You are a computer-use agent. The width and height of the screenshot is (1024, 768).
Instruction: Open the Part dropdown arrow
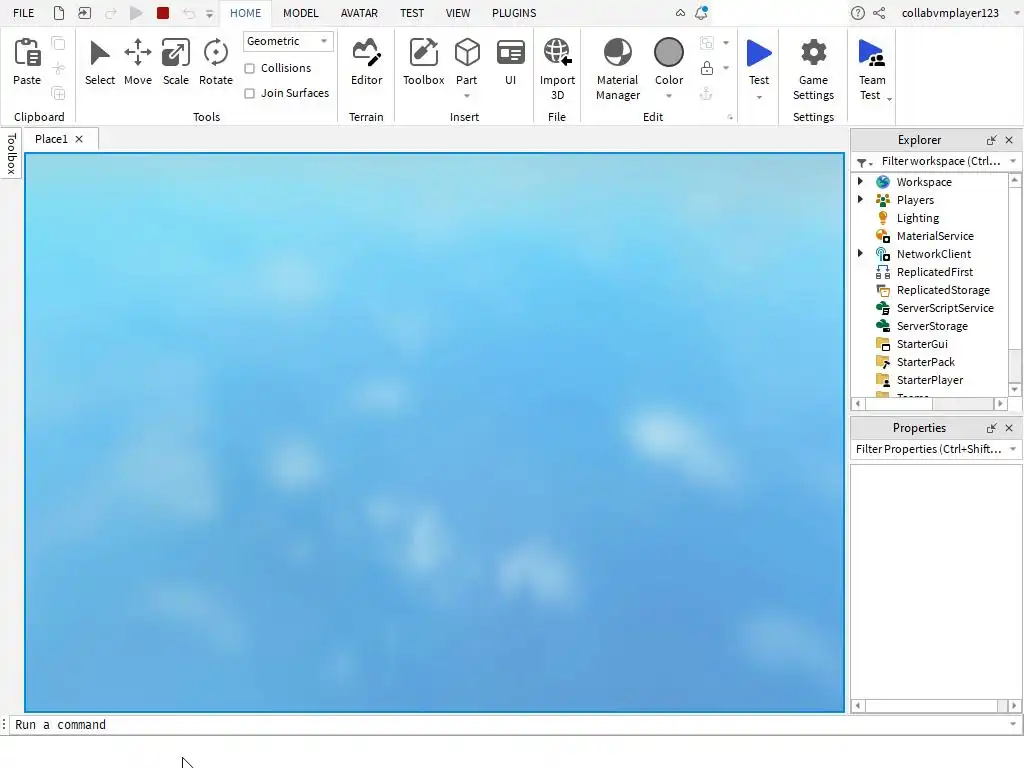point(467,96)
